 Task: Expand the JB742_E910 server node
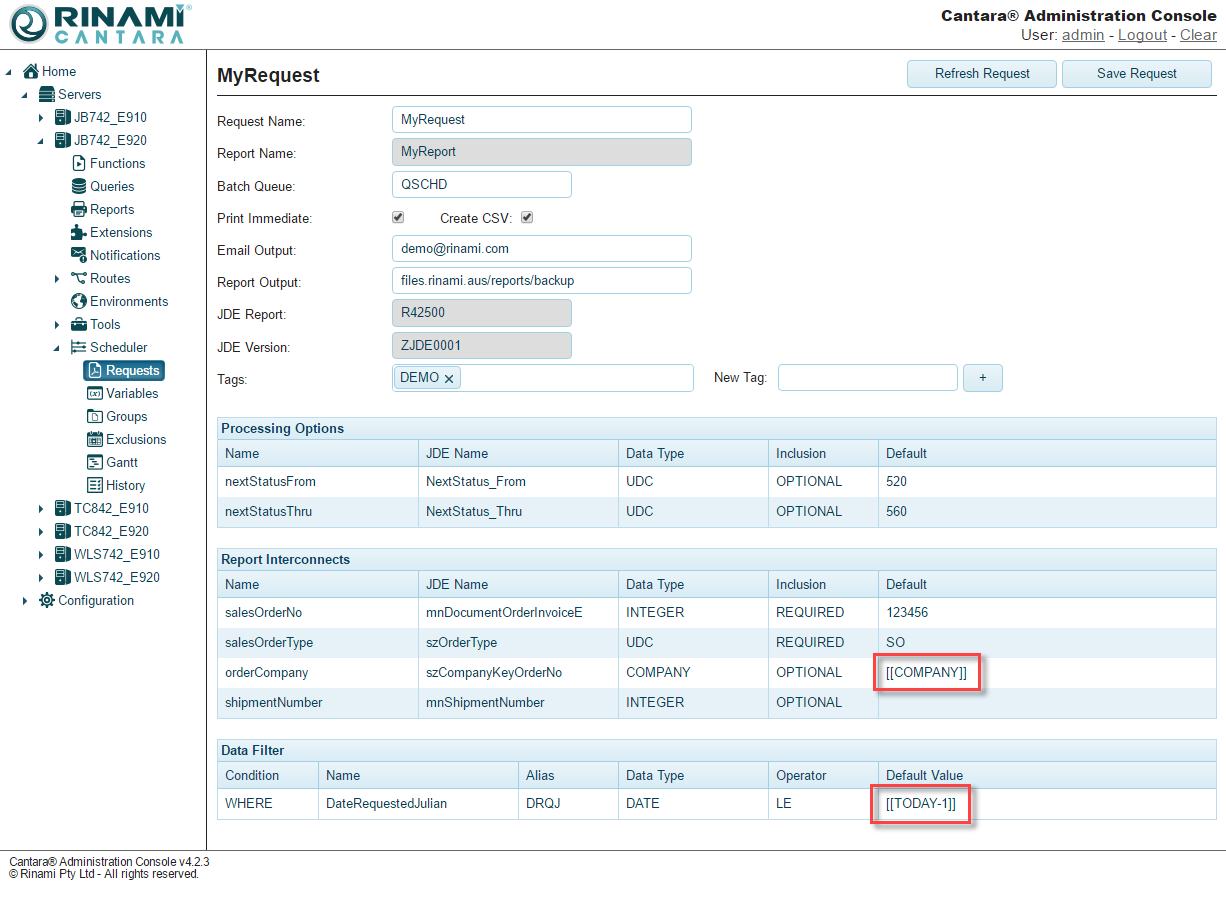[x=41, y=118]
